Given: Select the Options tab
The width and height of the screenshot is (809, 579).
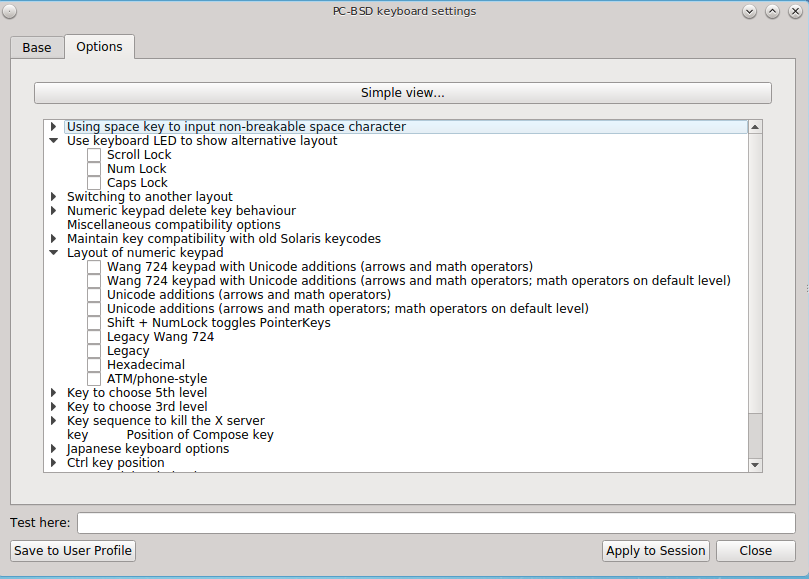Looking at the screenshot, I should (x=99, y=46).
